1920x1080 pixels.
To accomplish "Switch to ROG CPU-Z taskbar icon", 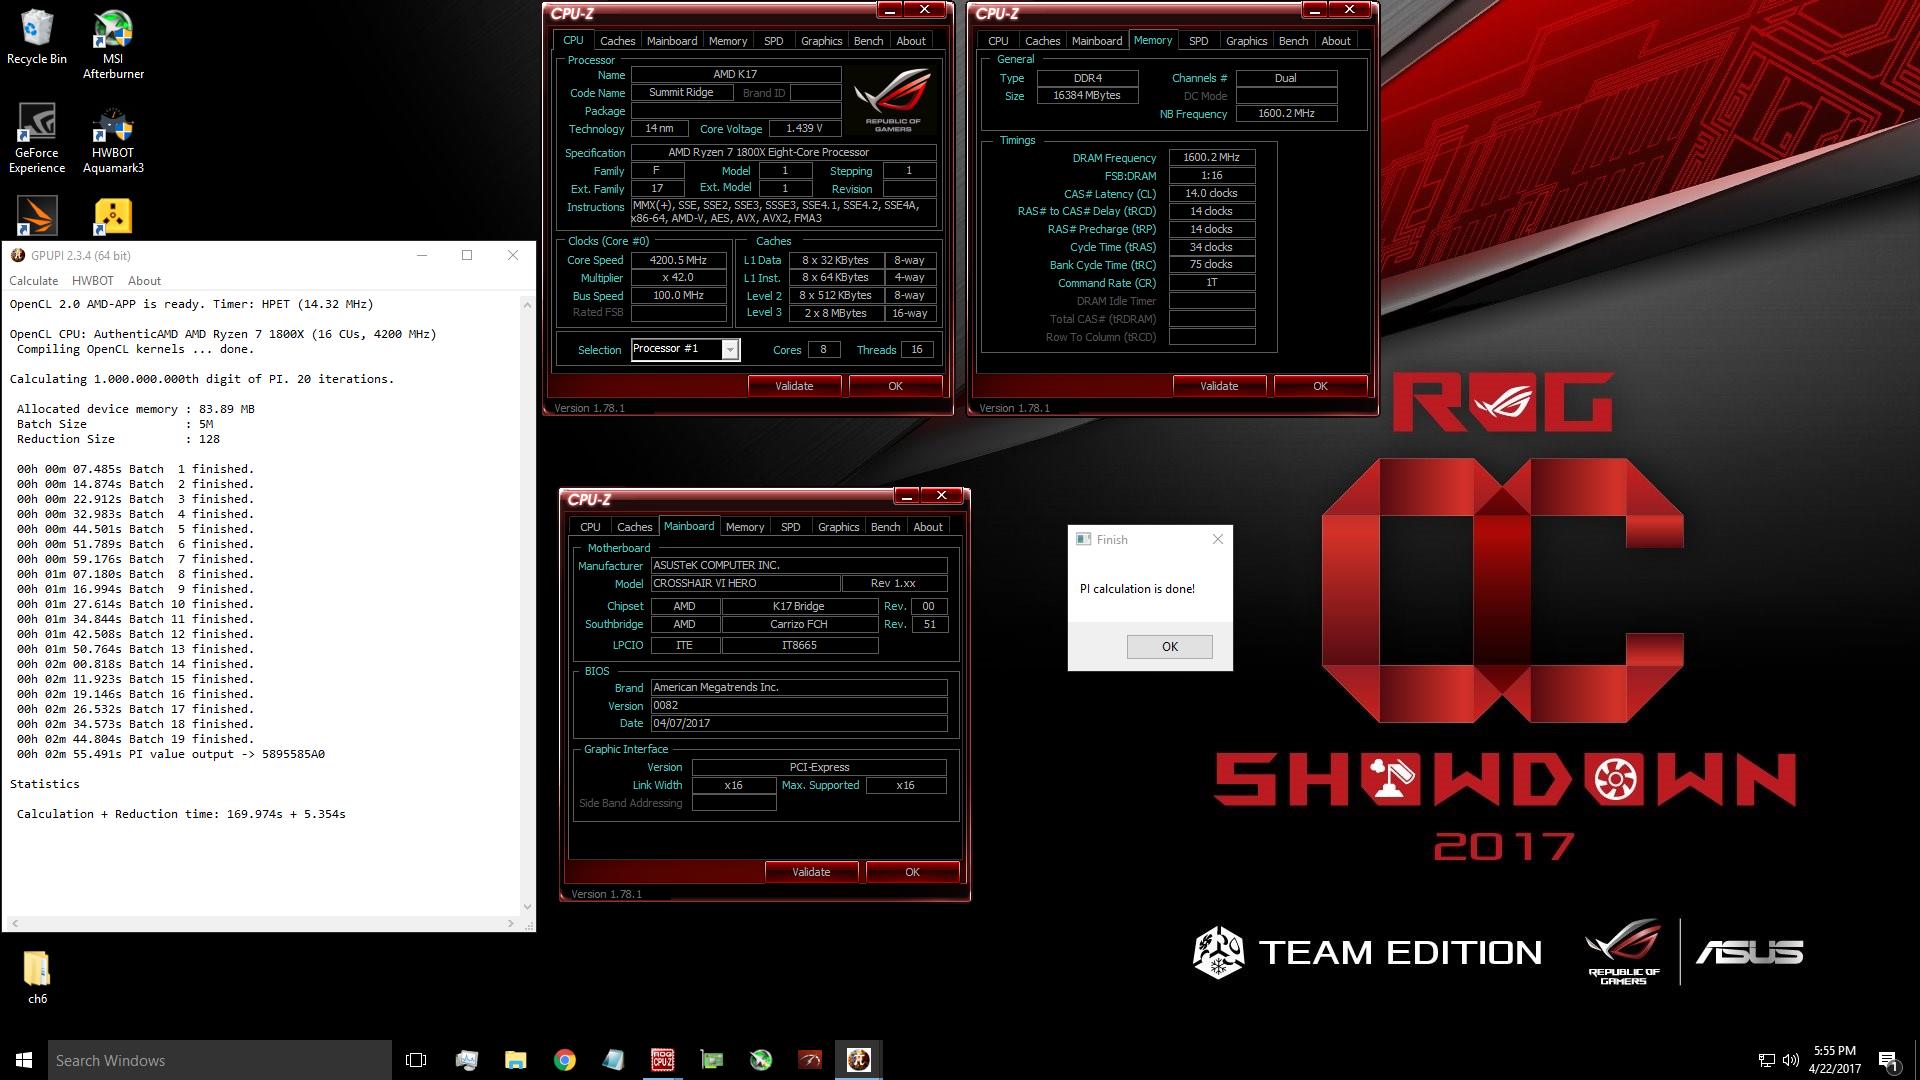I will point(662,1060).
